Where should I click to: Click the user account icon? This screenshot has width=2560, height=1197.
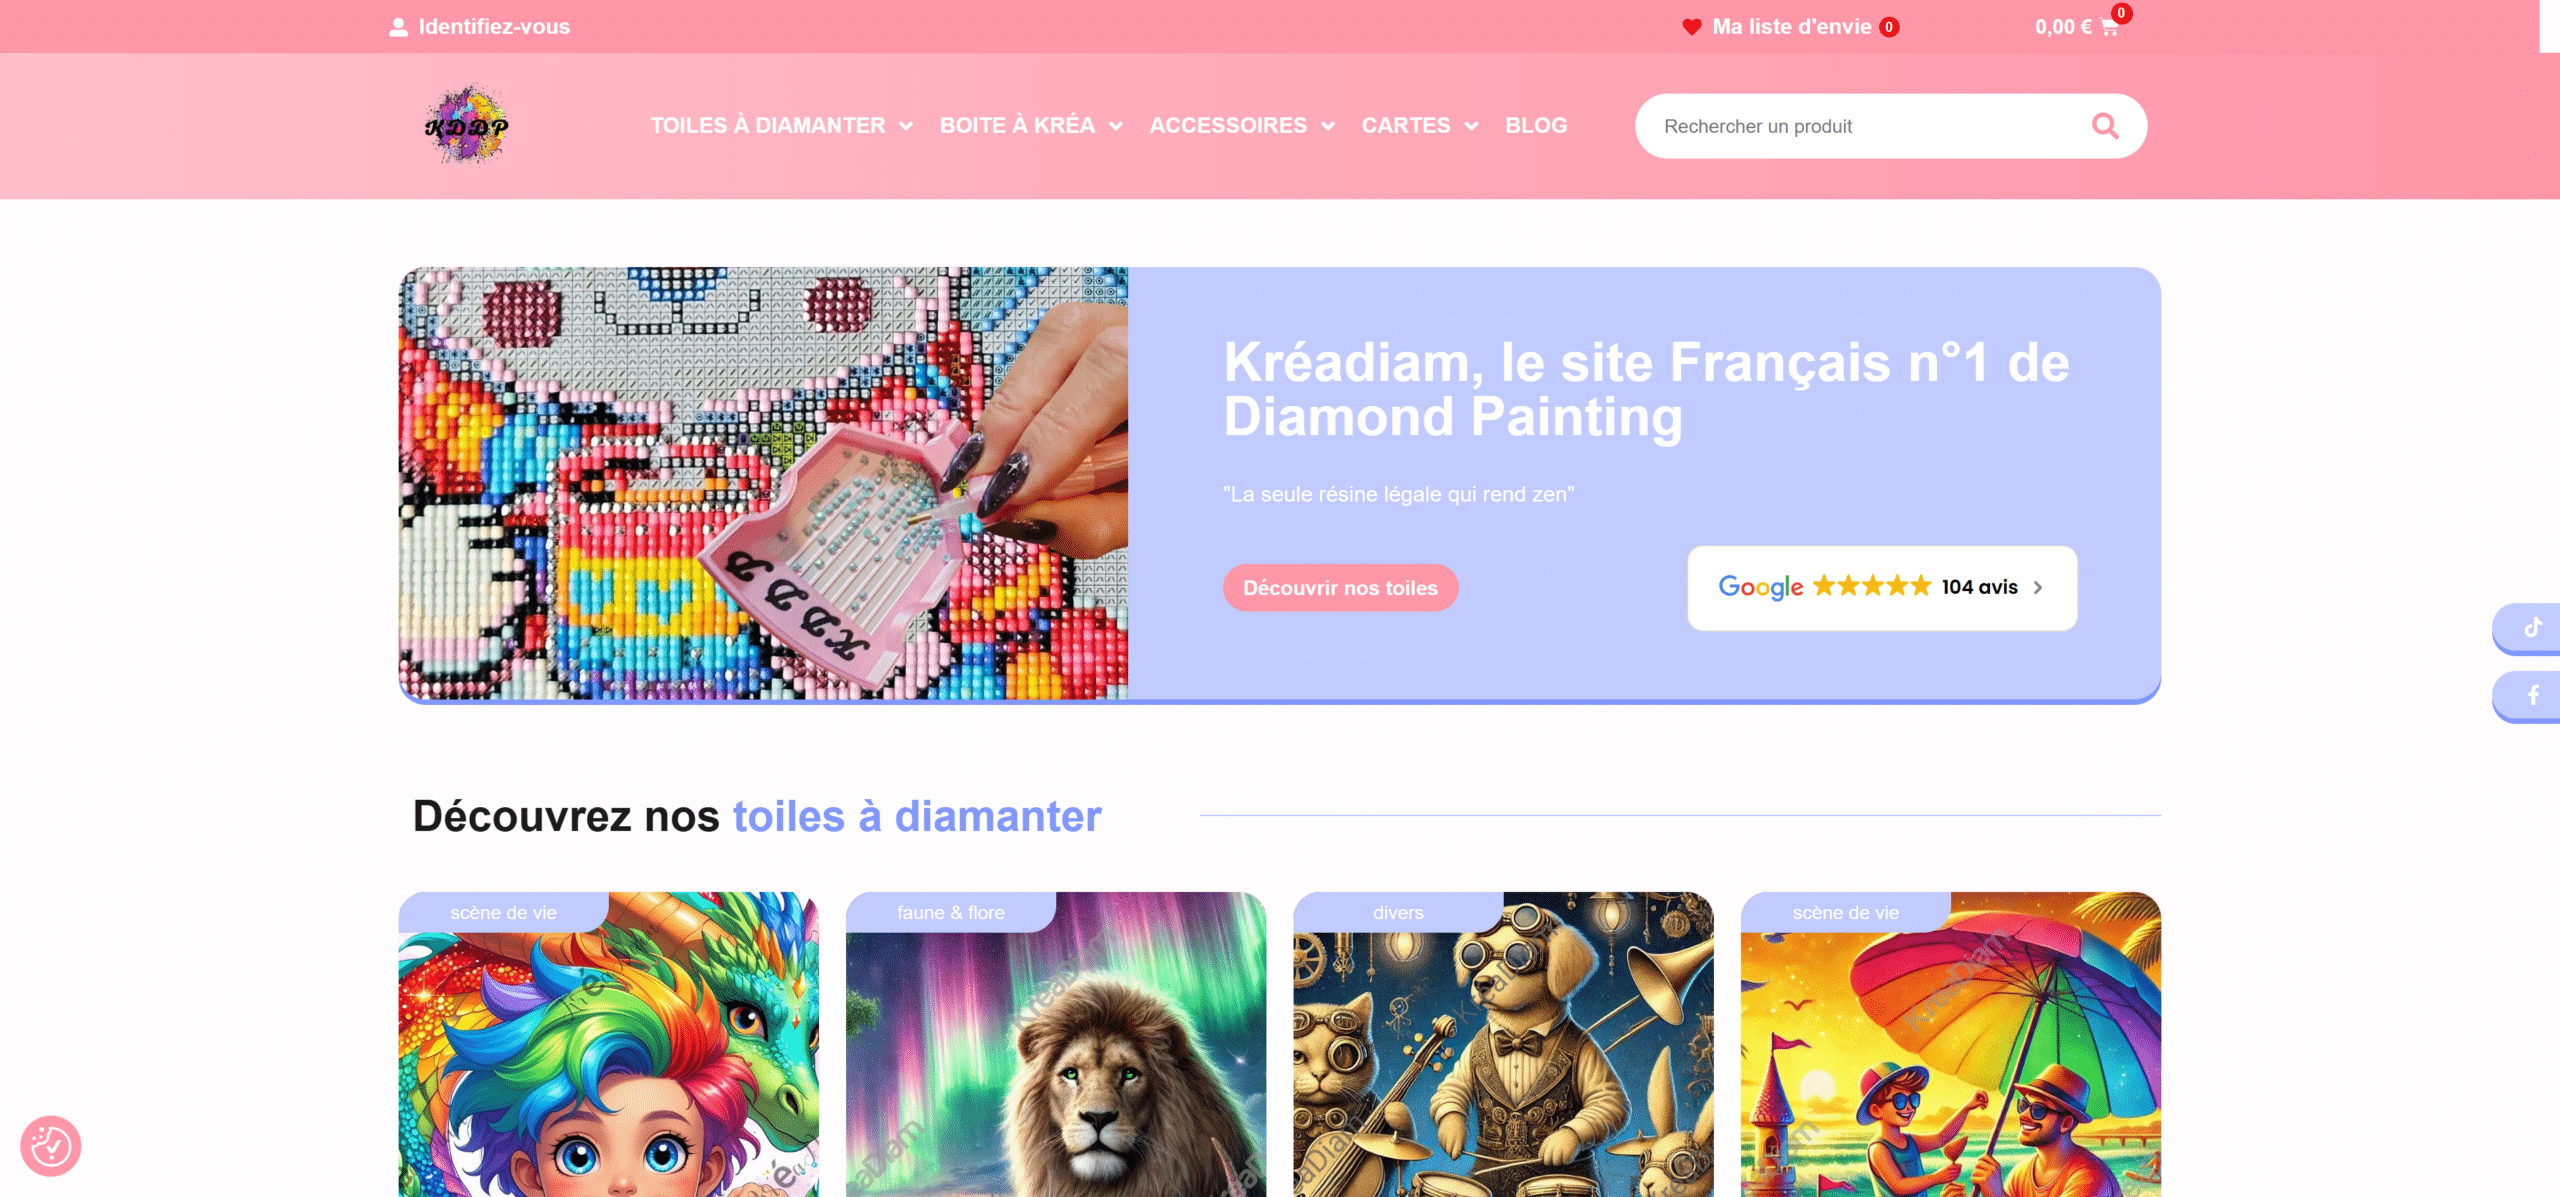[x=398, y=27]
